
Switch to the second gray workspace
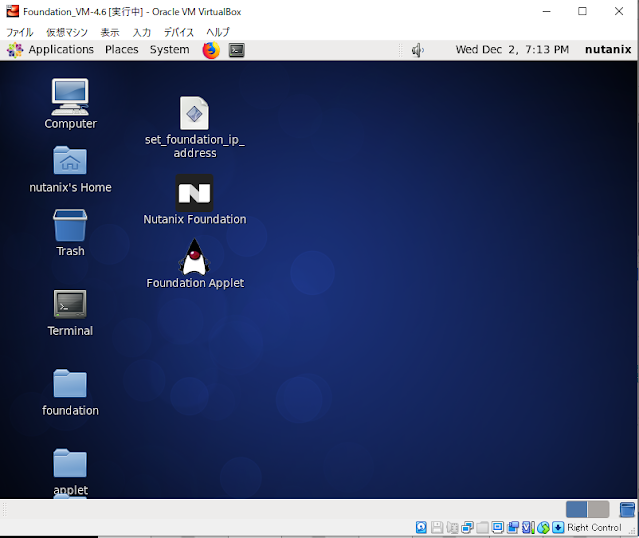coord(598,509)
